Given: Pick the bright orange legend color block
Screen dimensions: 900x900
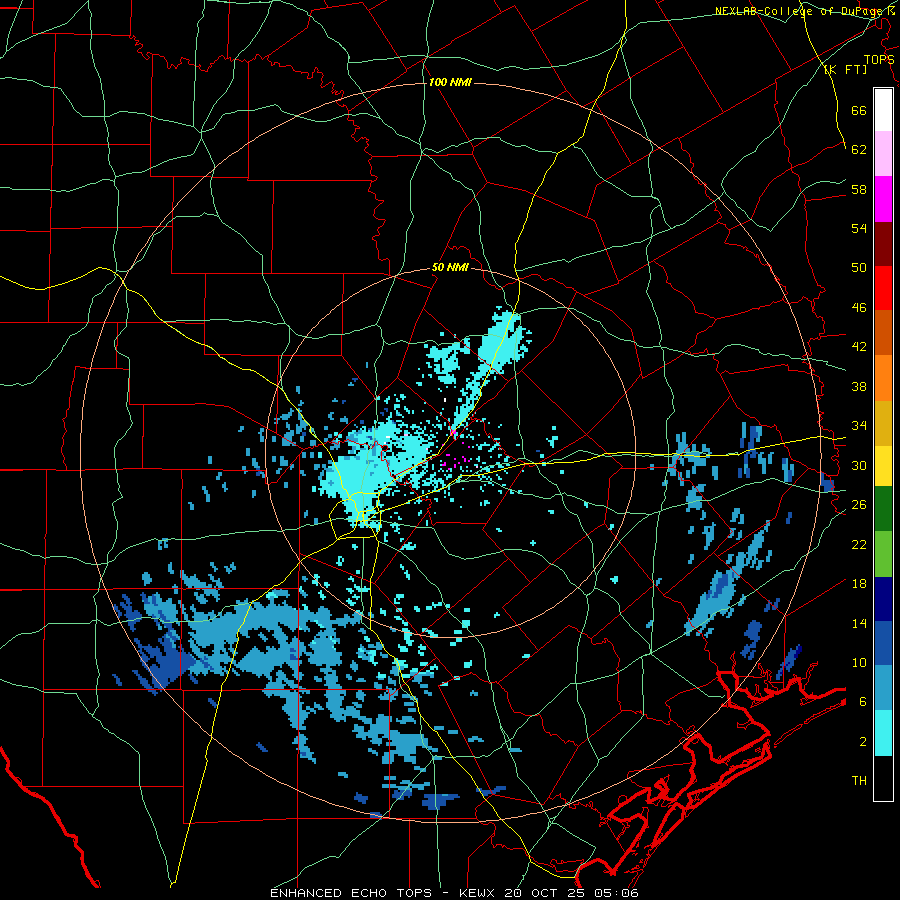Looking at the screenshot, I should (x=883, y=378).
